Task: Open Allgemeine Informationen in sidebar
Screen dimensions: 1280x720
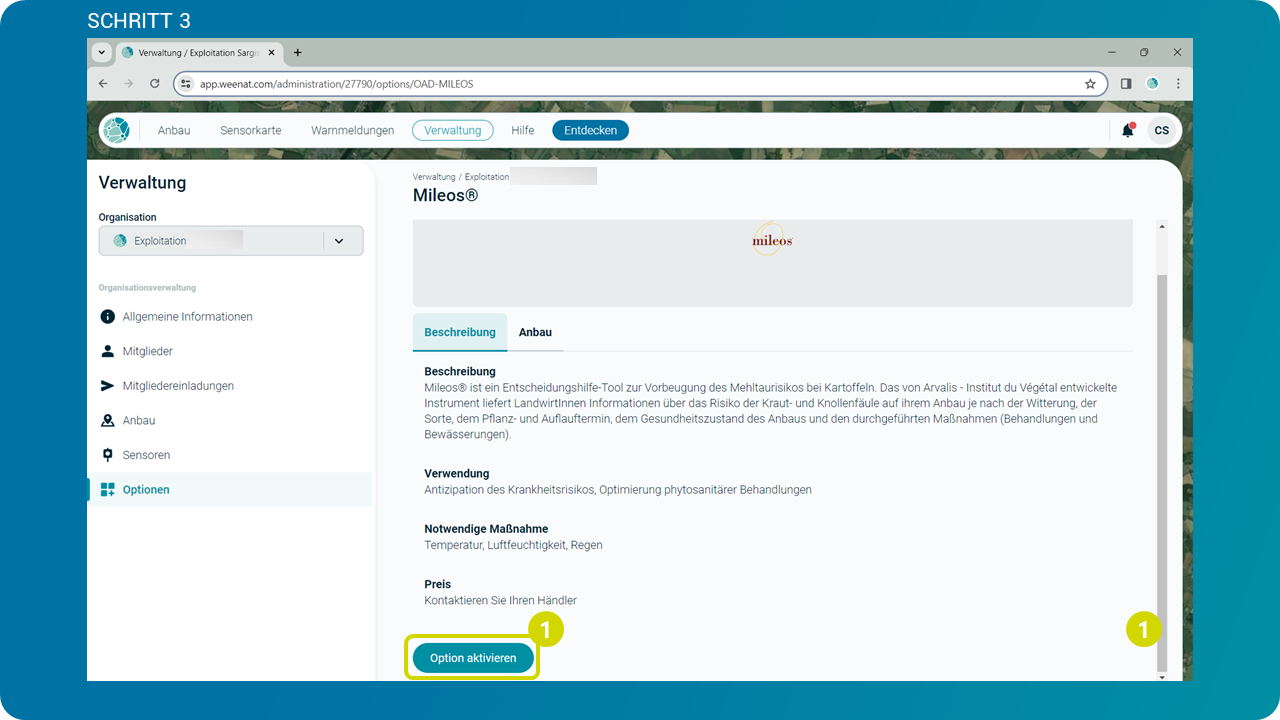Action: [x=188, y=317]
